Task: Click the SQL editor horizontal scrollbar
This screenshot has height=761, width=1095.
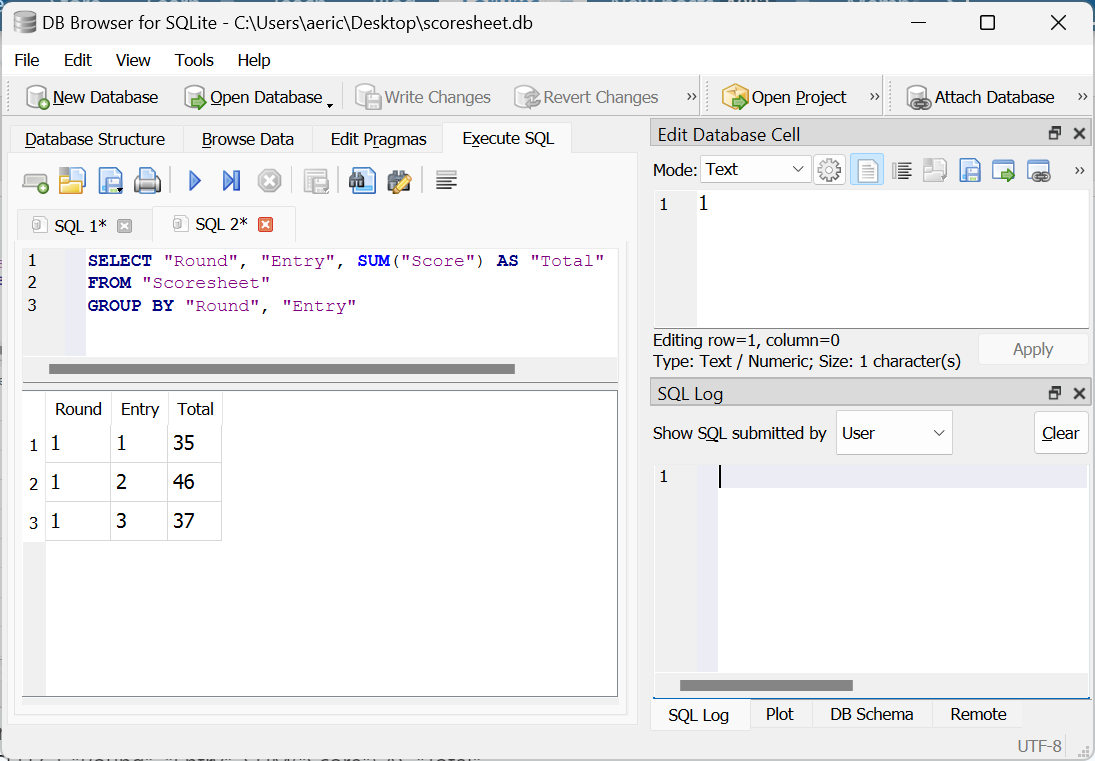Action: (281, 369)
